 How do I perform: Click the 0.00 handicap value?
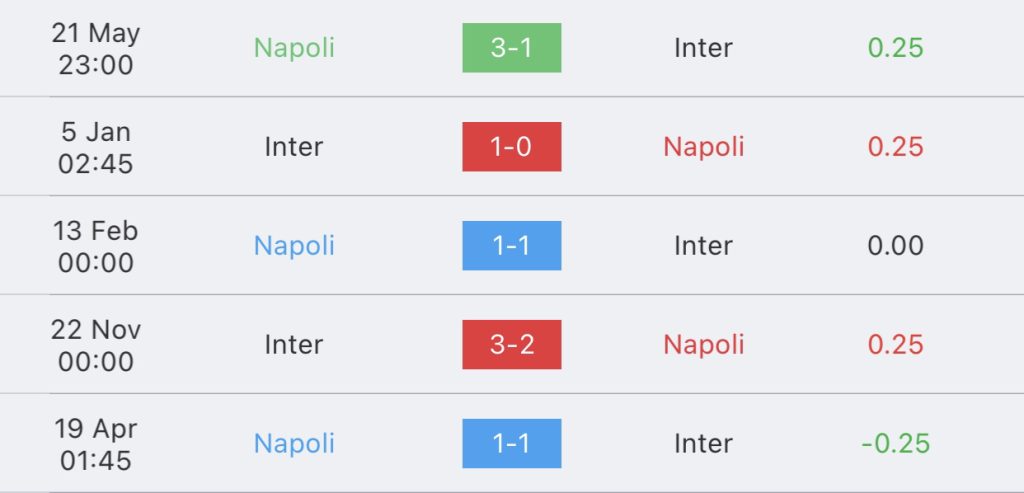click(895, 246)
